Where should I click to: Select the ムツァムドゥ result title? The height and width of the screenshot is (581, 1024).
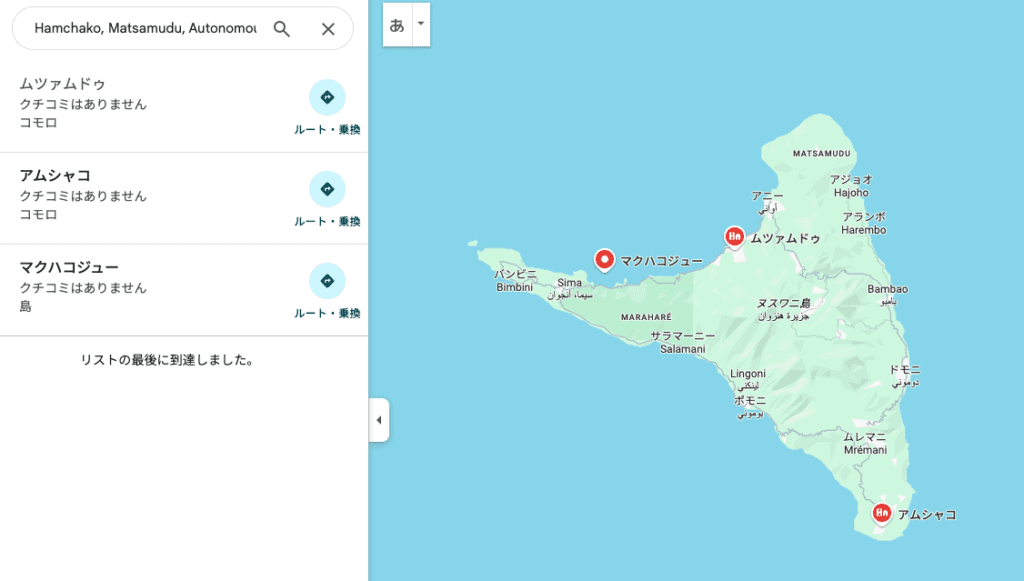(62, 84)
